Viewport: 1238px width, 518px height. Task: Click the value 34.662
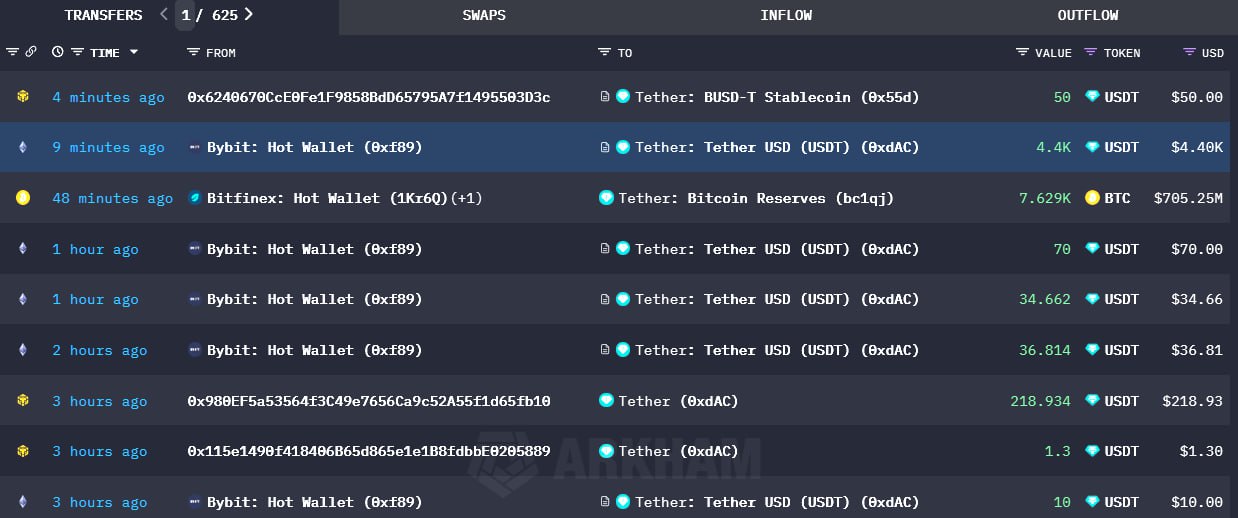tap(1045, 299)
